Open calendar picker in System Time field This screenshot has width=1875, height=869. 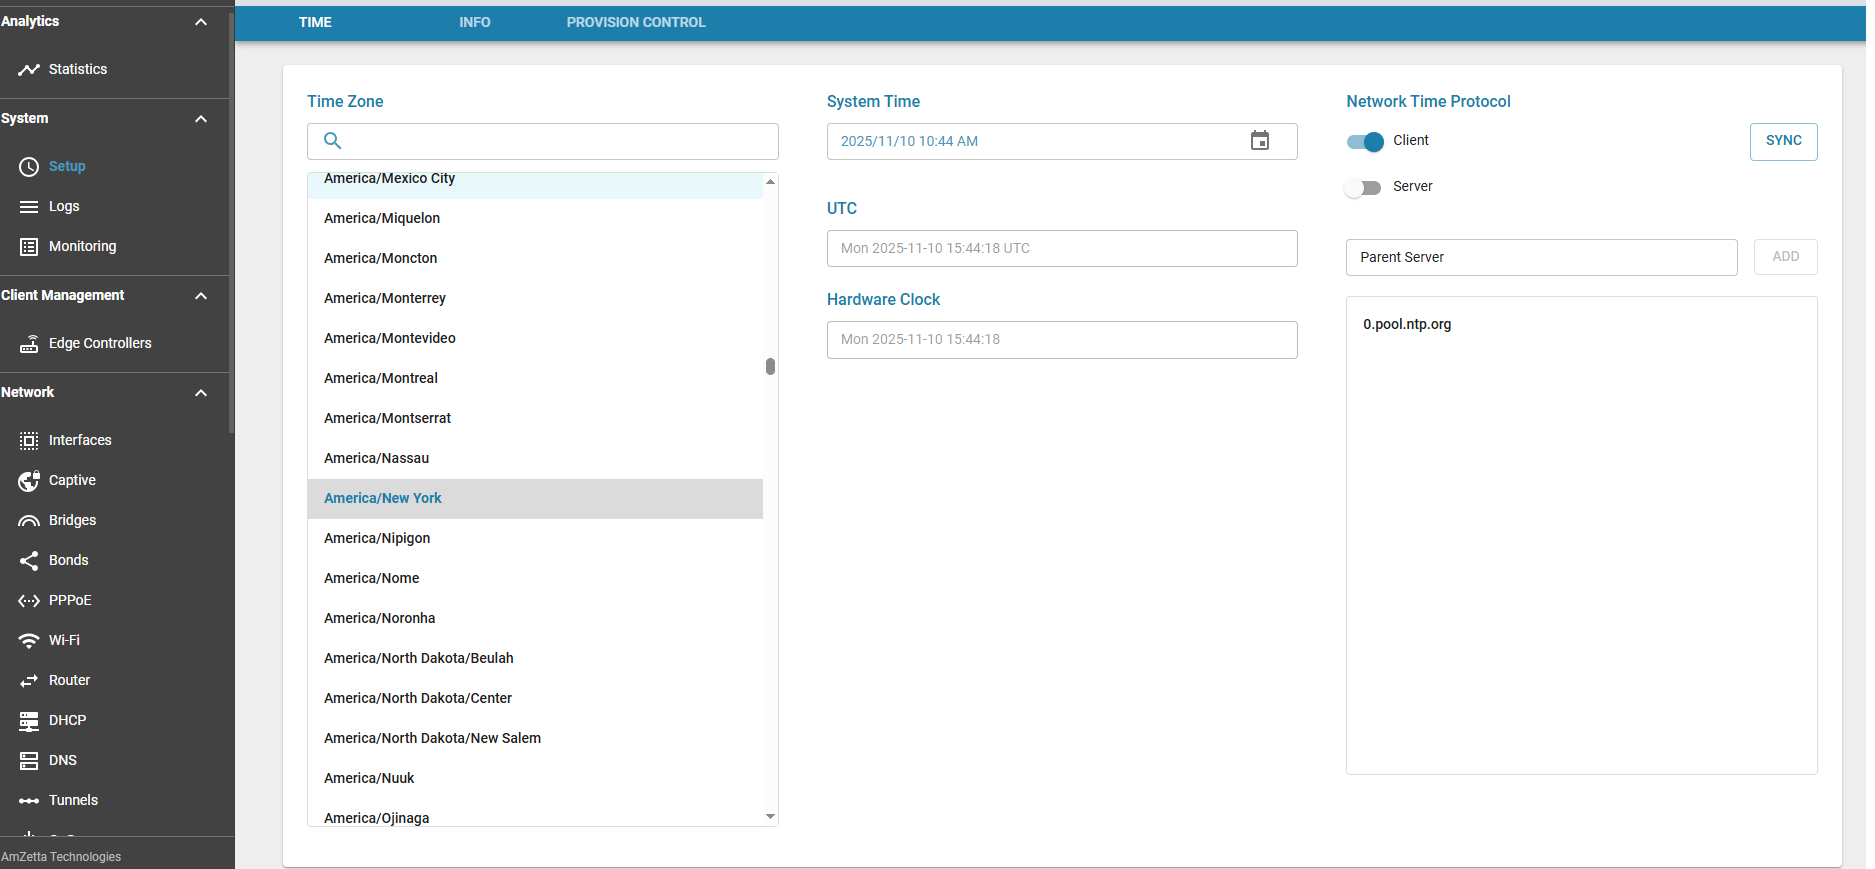(1260, 141)
